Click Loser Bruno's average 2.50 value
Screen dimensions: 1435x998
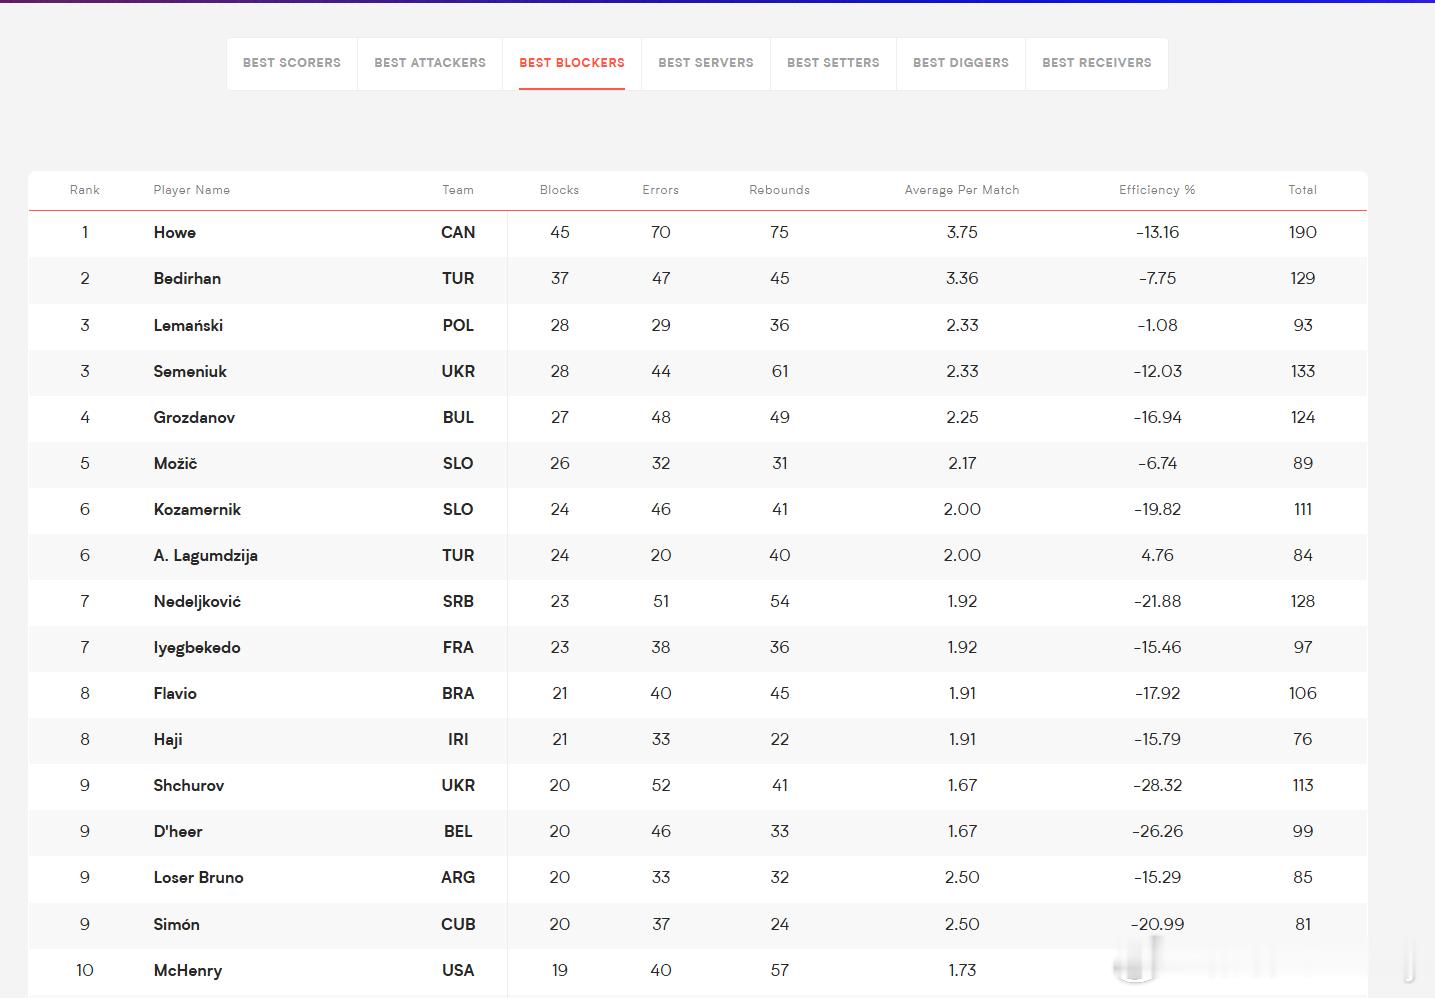[962, 878]
